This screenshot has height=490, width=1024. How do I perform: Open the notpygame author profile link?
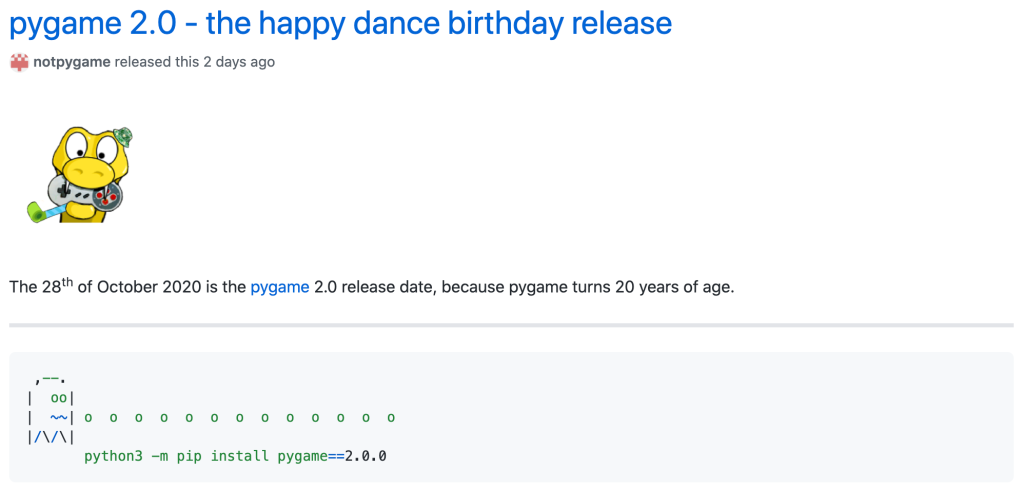(72, 62)
